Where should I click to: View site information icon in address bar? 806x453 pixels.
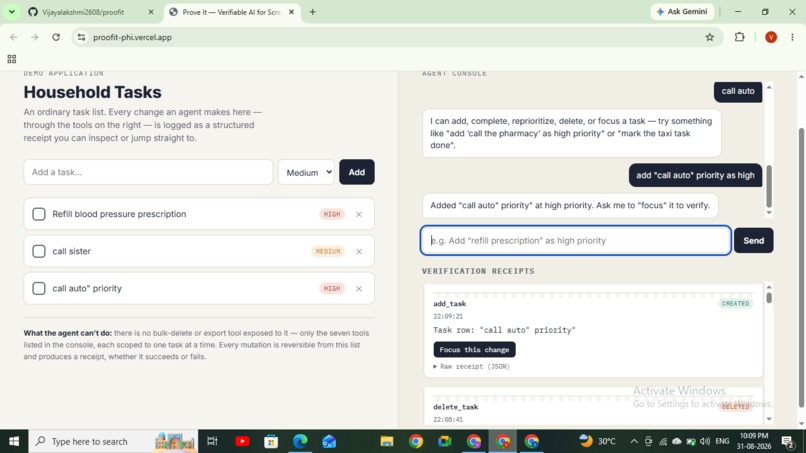point(81,37)
